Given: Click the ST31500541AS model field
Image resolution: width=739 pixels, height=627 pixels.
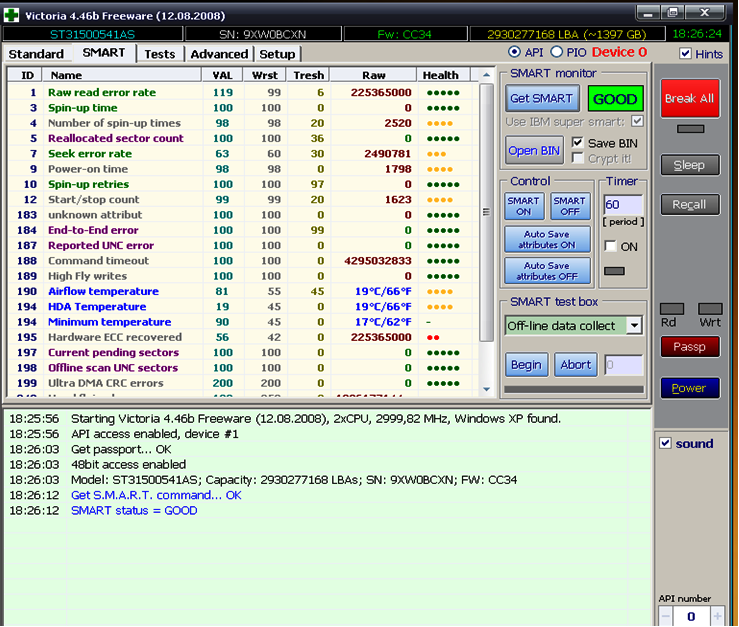Looking at the screenshot, I should coord(92,34).
